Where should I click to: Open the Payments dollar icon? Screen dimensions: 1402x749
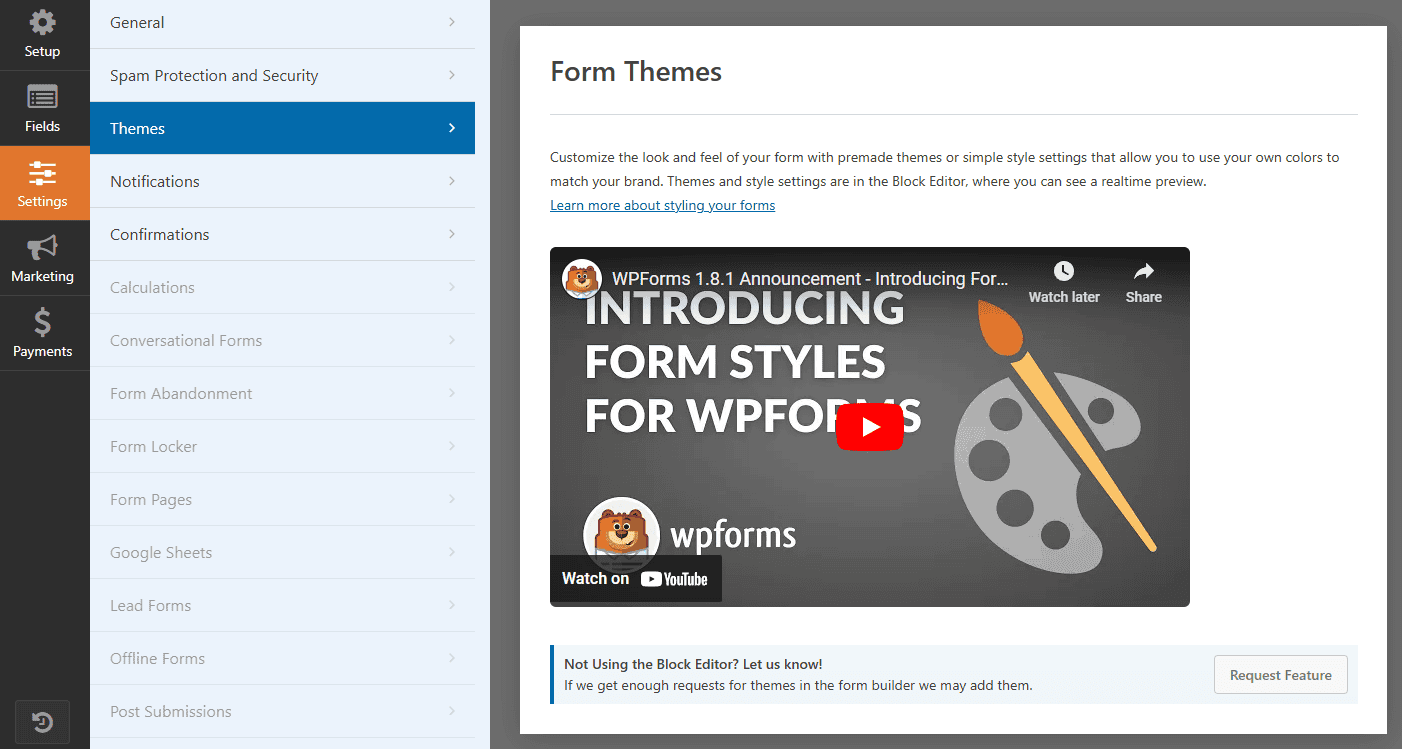42,322
